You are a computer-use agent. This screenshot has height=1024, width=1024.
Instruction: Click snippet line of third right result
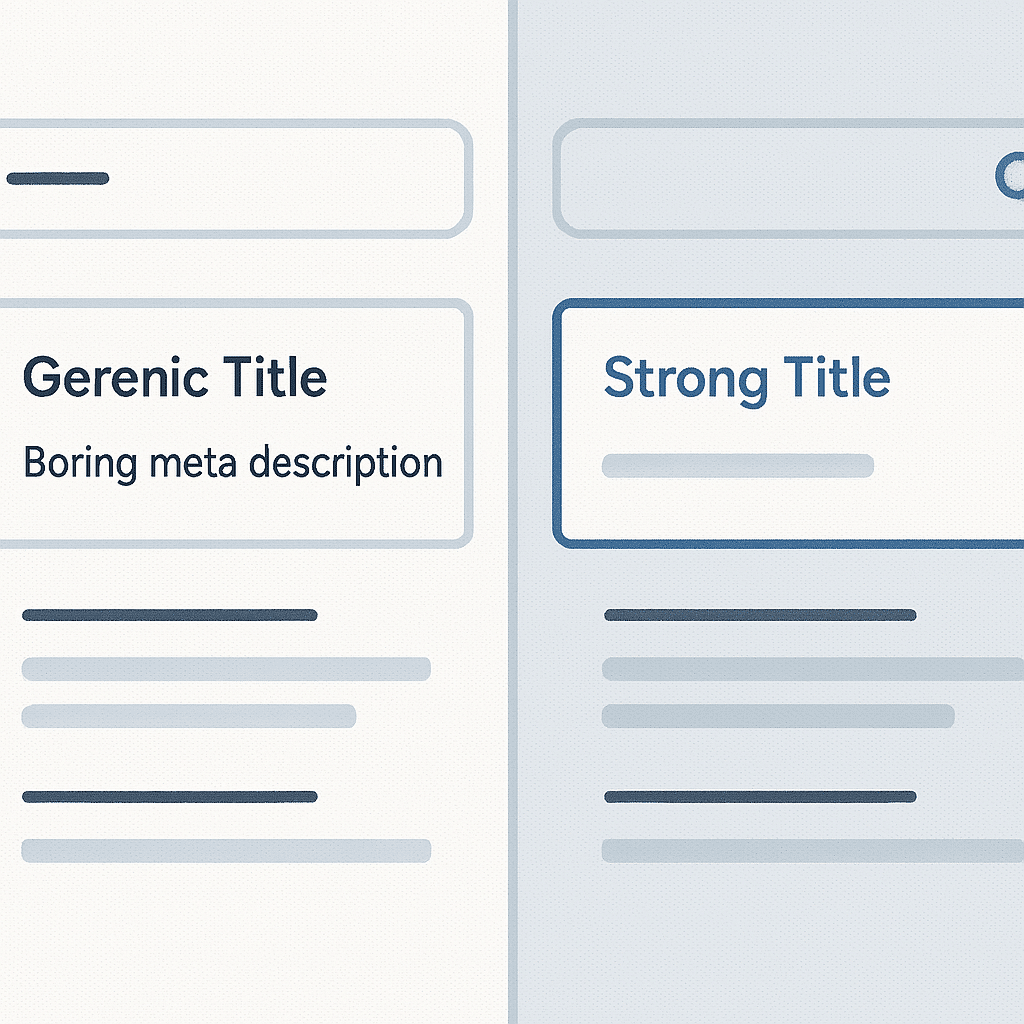812,850
